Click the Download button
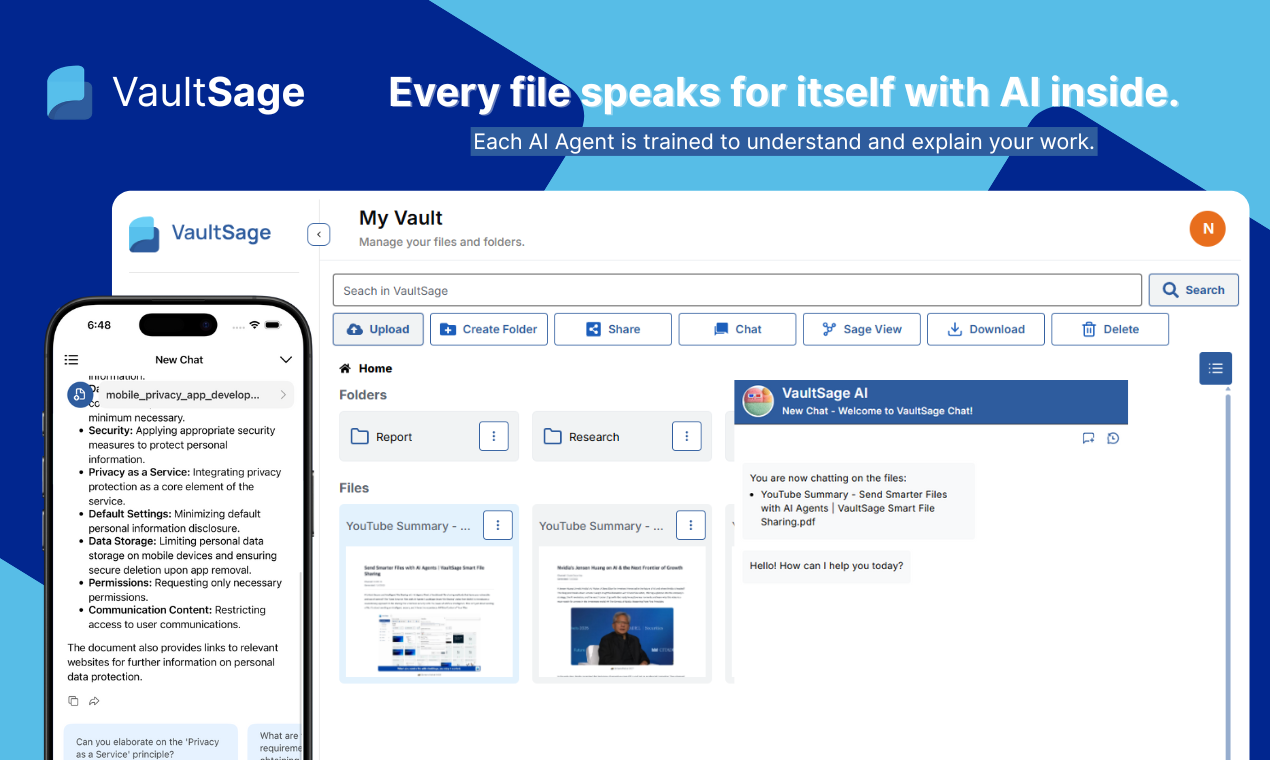Image resolution: width=1270 pixels, height=760 pixels. click(985, 329)
